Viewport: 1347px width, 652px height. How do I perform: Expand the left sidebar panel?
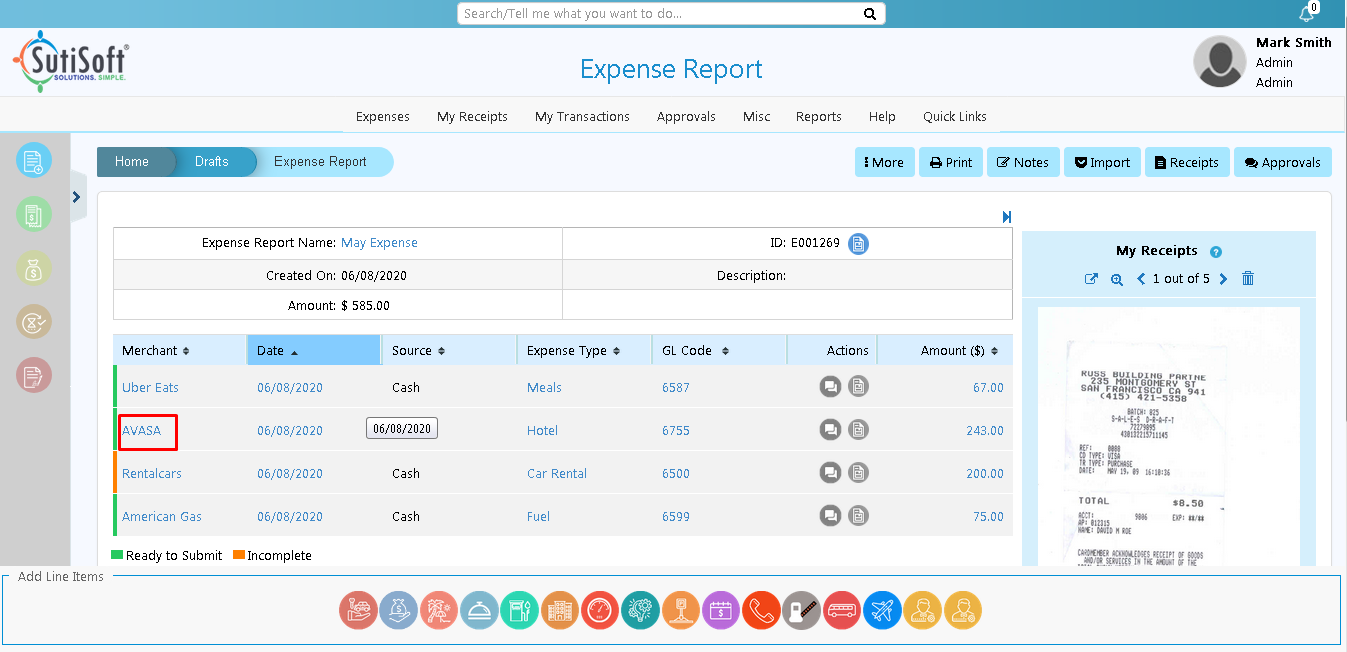[77, 197]
